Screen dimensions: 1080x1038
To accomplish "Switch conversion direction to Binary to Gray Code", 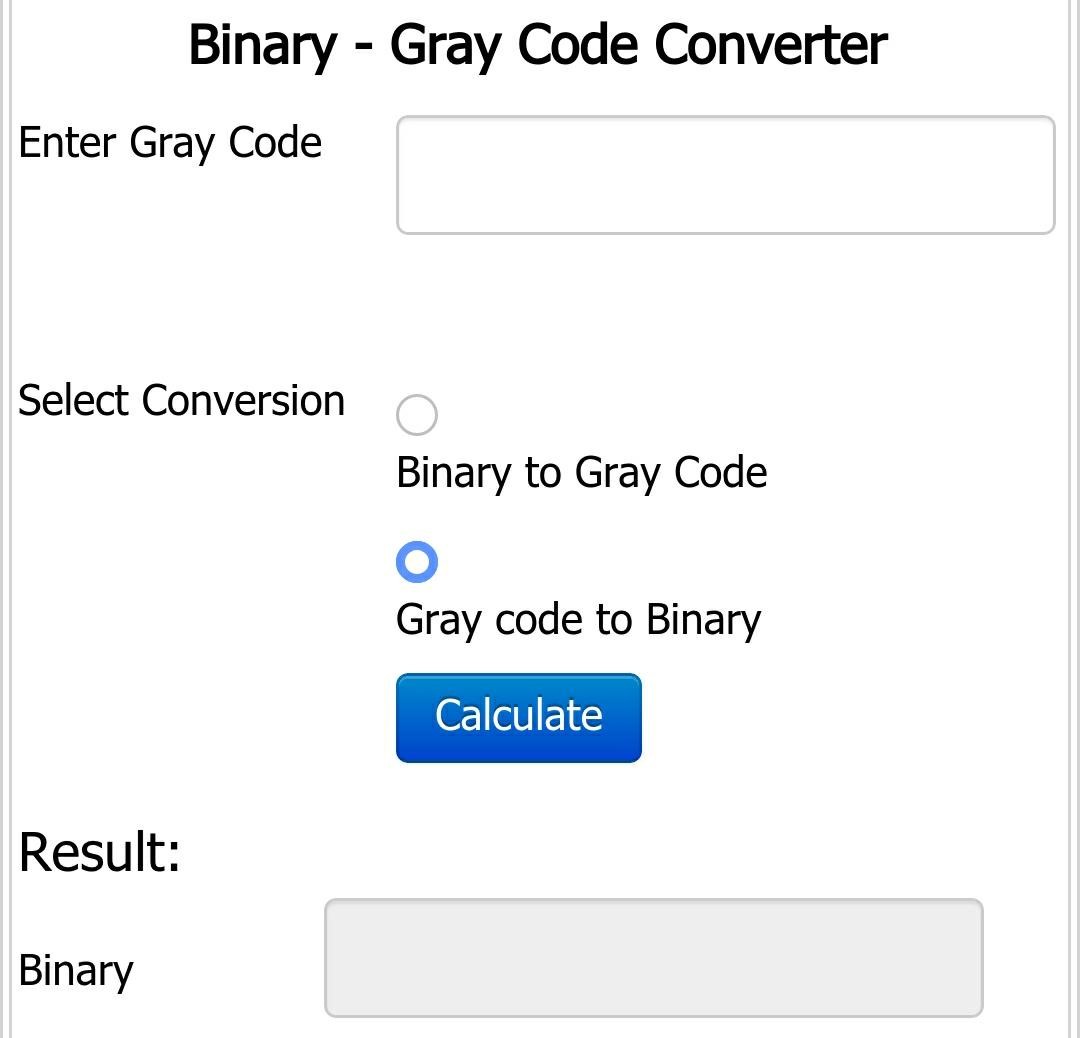I will click(418, 414).
